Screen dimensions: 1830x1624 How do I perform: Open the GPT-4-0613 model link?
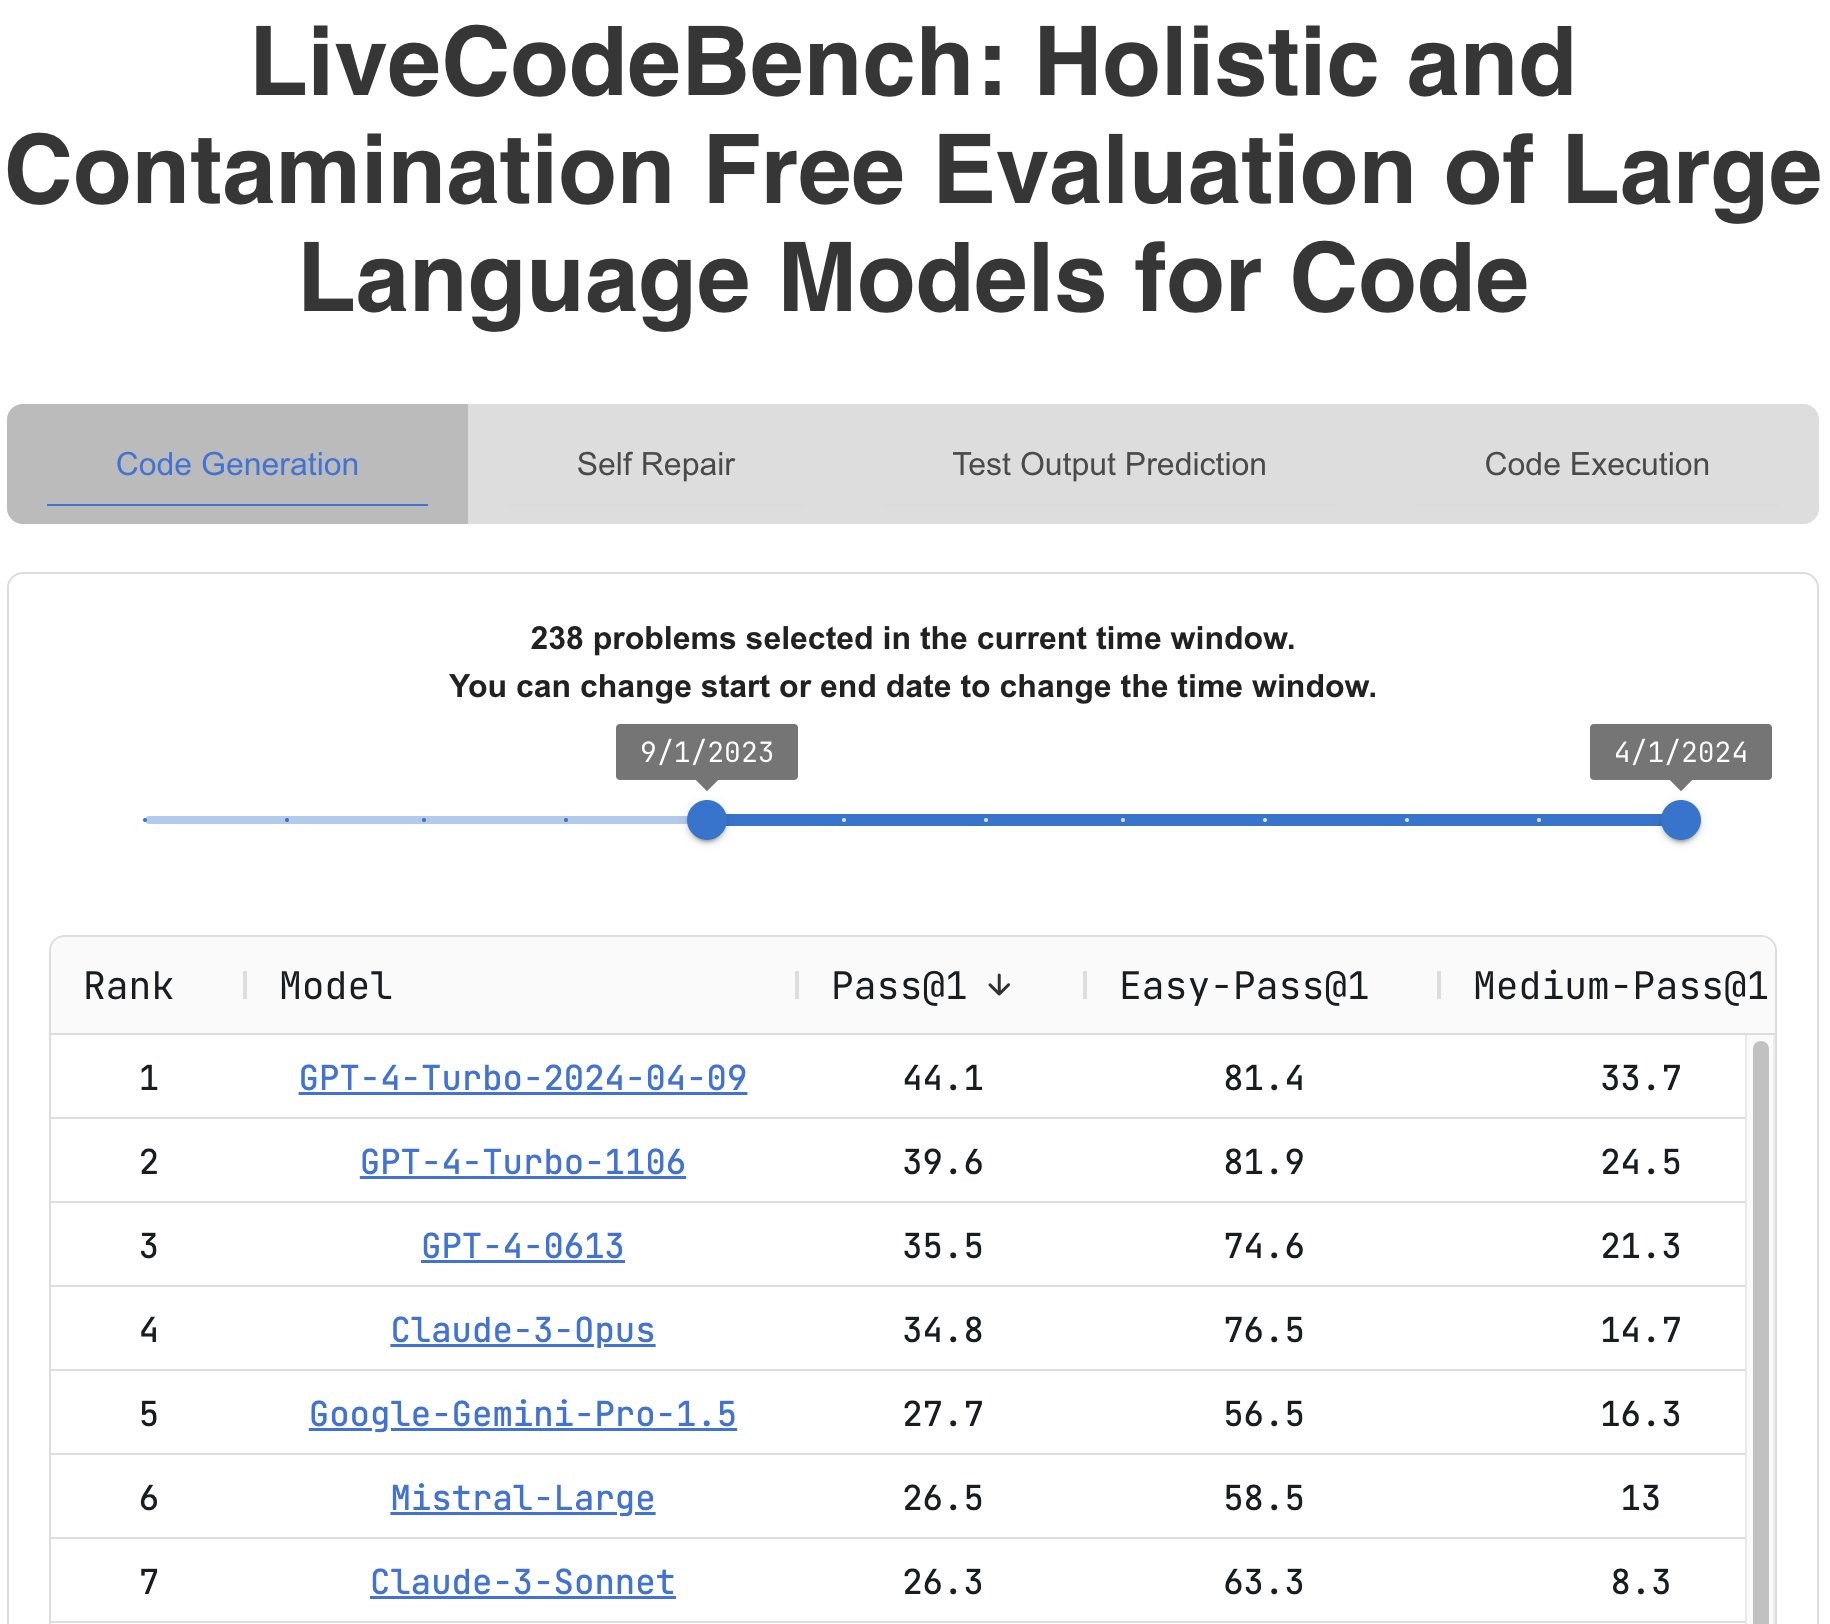pos(523,1246)
